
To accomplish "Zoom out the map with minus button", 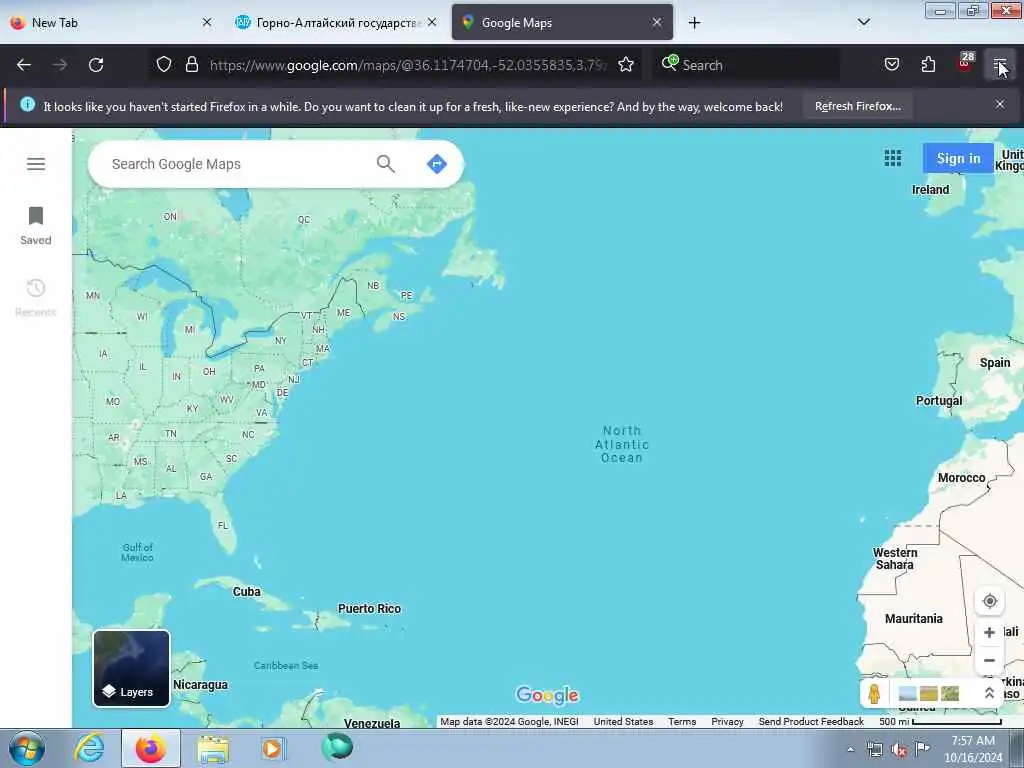I will click(989, 660).
